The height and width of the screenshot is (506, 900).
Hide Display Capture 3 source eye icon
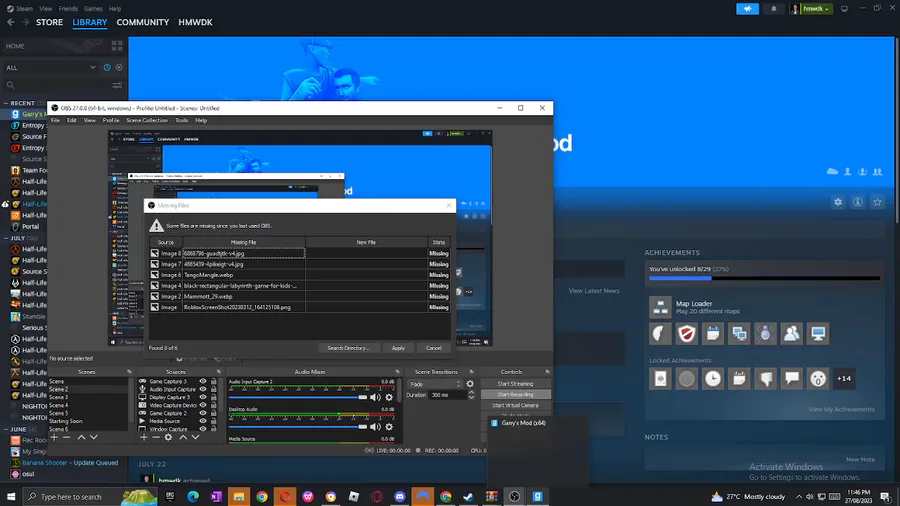203,397
